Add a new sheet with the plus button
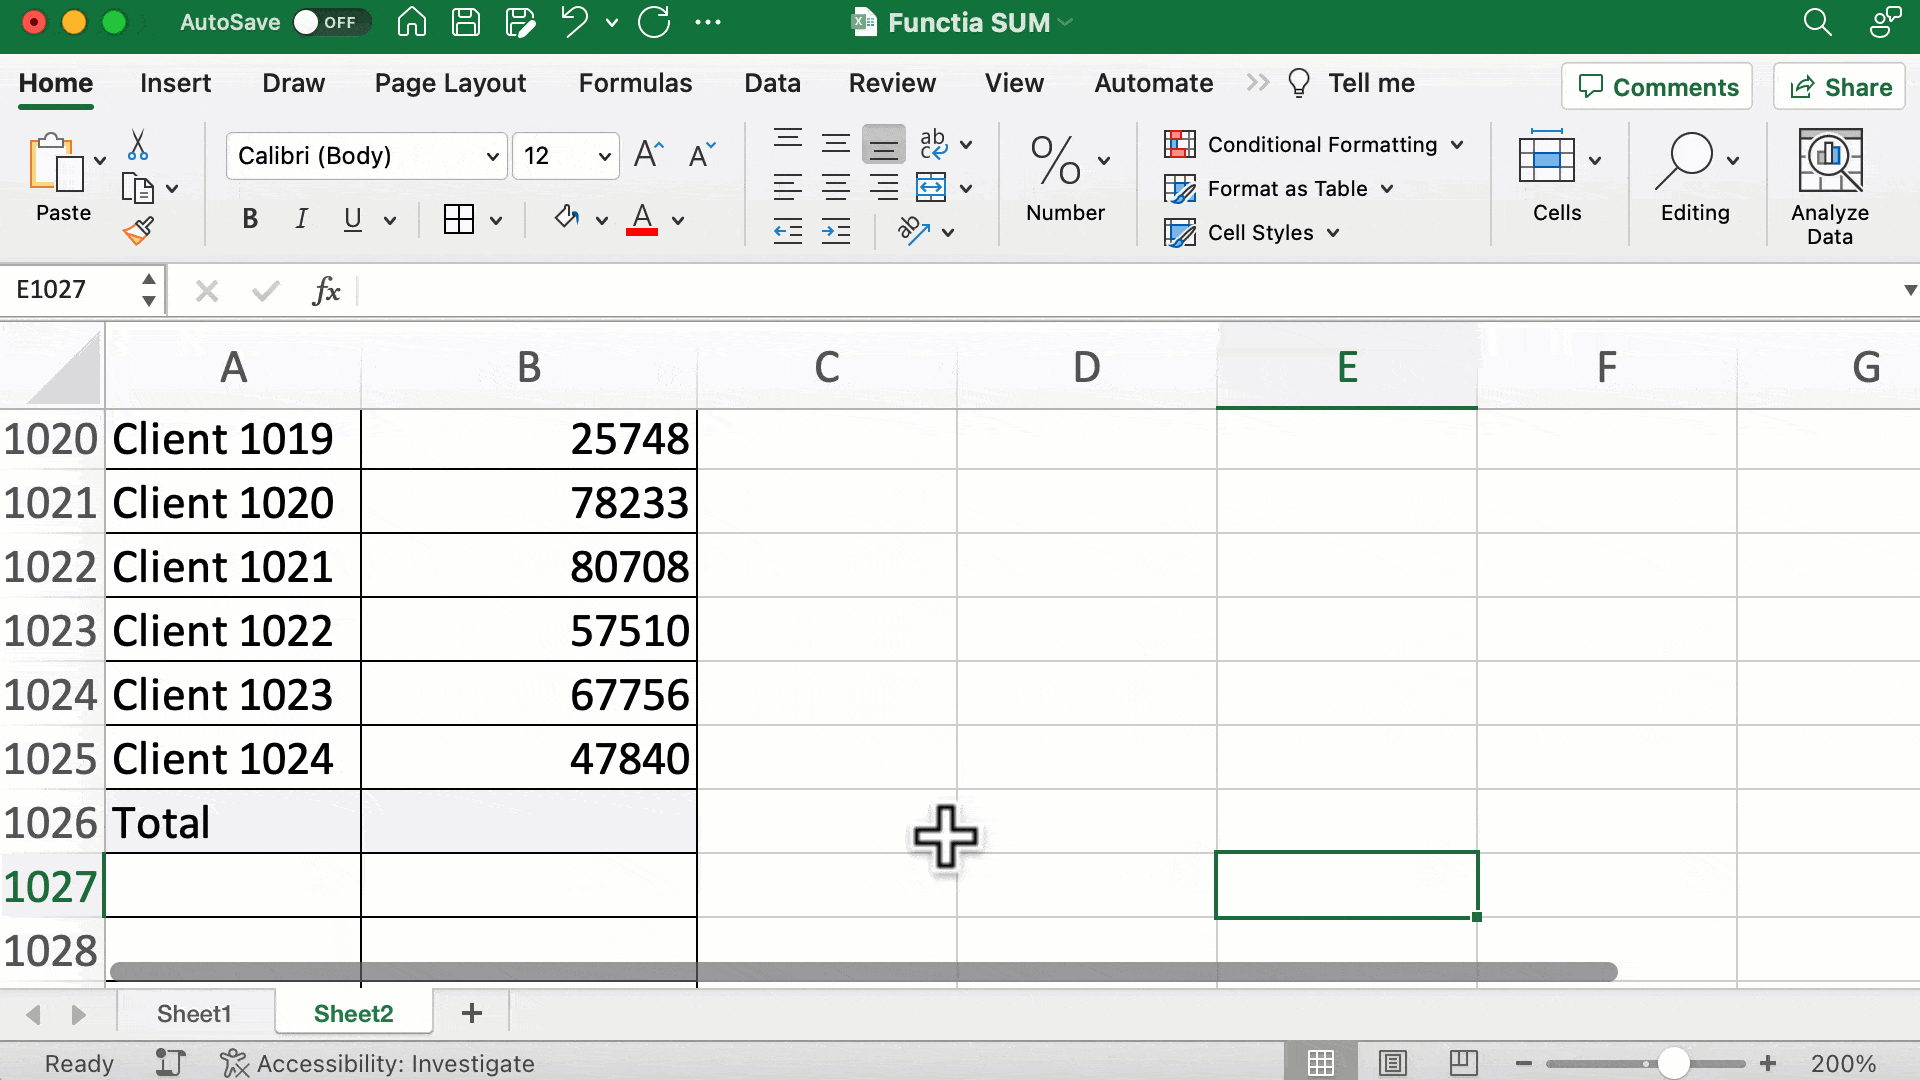This screenshot has height=1080, width=1920. 471,1012
